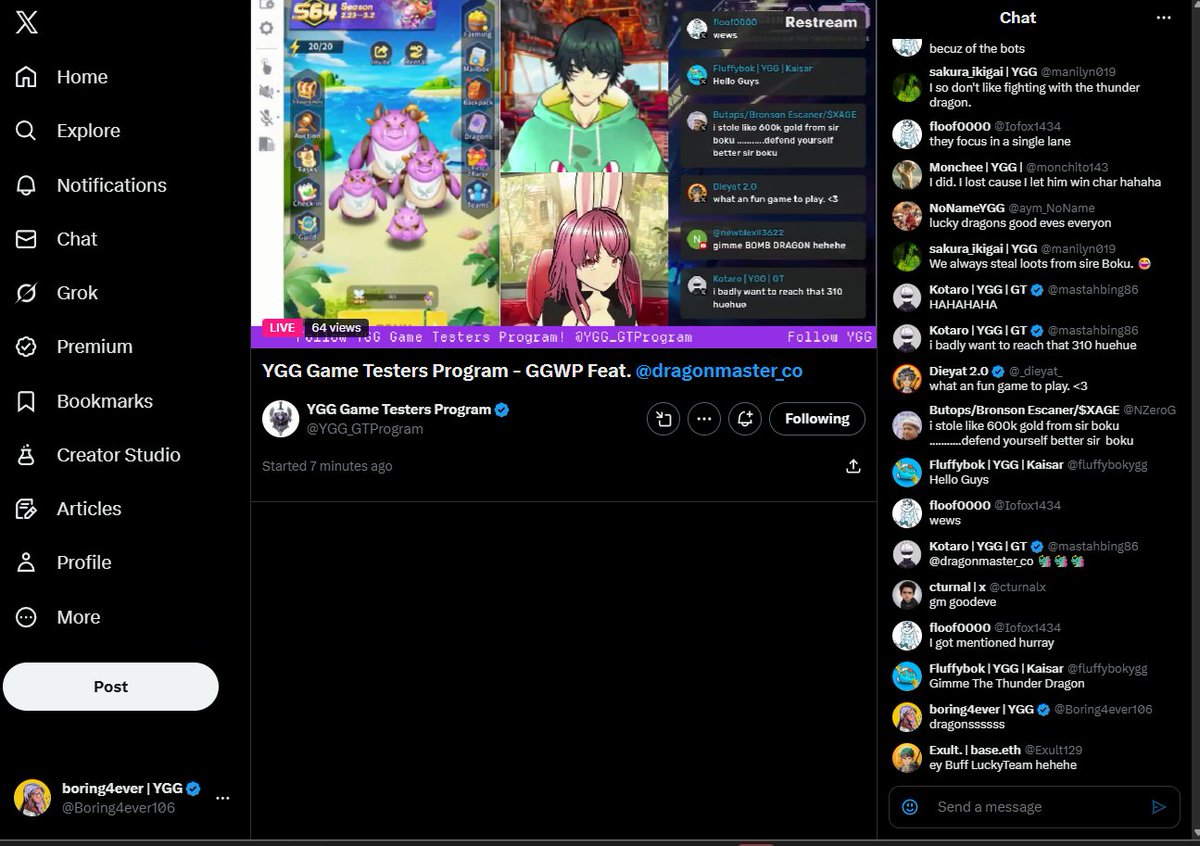The width and height of the screenshot is (1200, 846).
Task: Open Grok in the sidebar
Action: click(x=57, y=293)
